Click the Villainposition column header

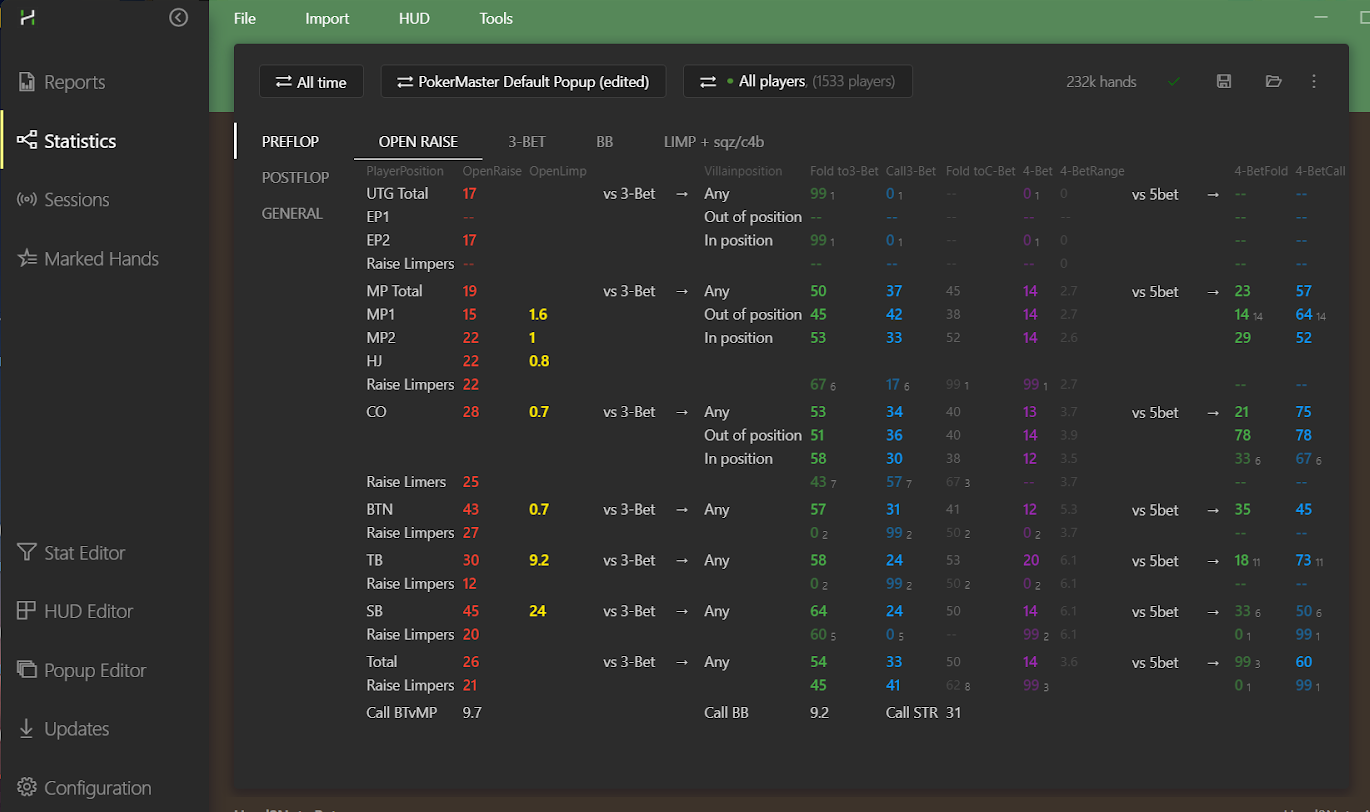click(743, 172)
